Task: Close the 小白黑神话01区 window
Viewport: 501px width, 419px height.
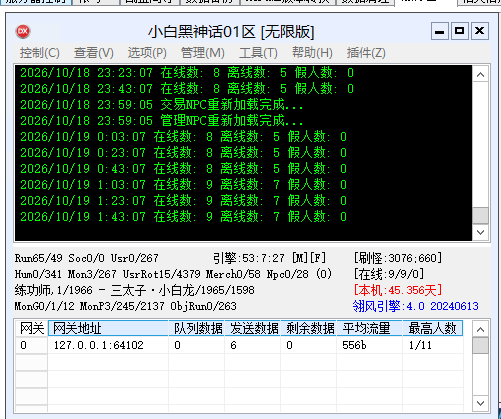Action: 480,31
